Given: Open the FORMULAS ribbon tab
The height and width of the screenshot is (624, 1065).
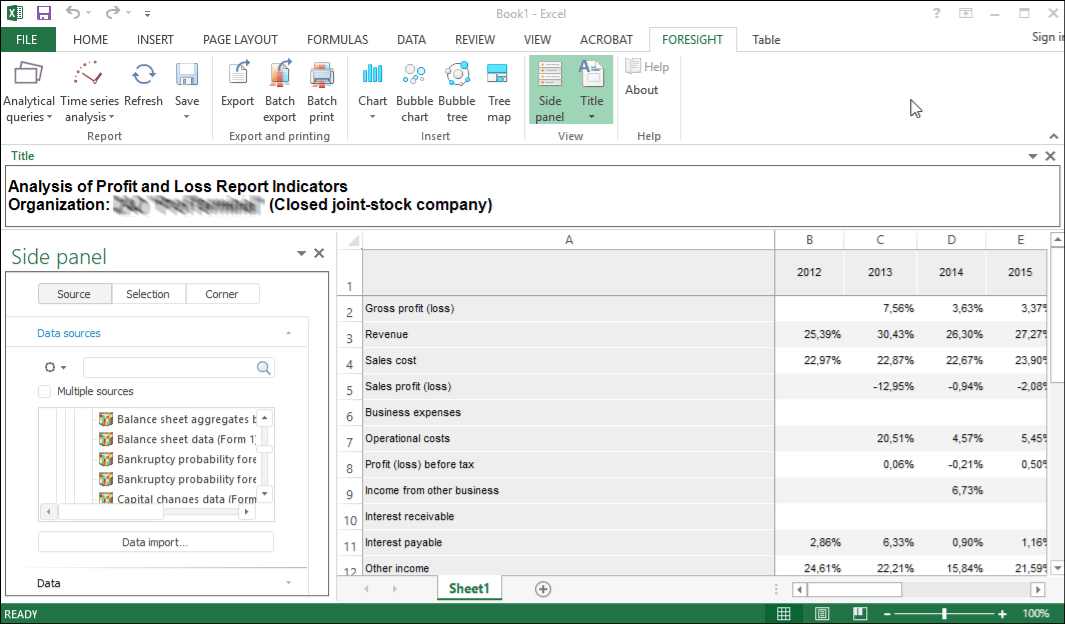Looking at the screenshot, I should coord(337,40).
